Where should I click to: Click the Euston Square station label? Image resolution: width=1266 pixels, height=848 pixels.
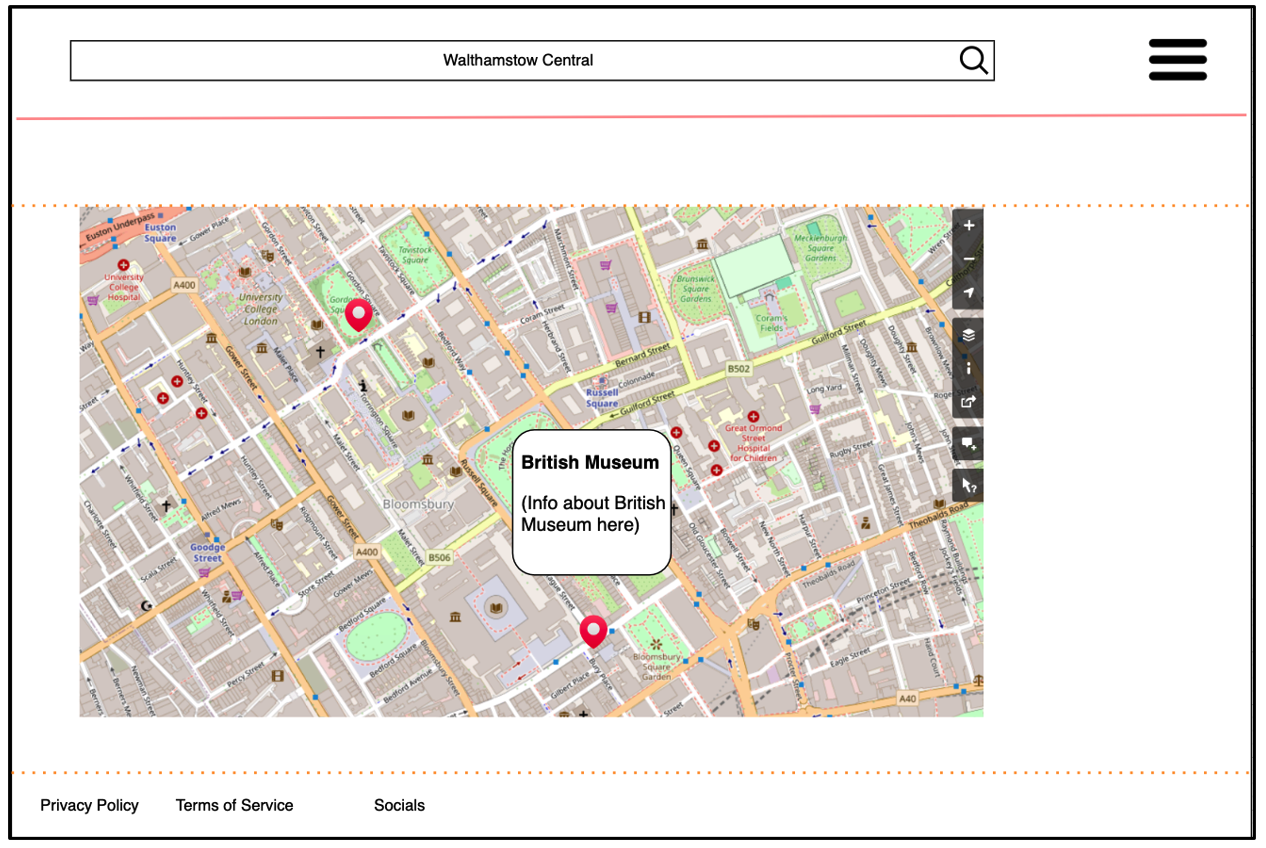(x=160, y=233)
